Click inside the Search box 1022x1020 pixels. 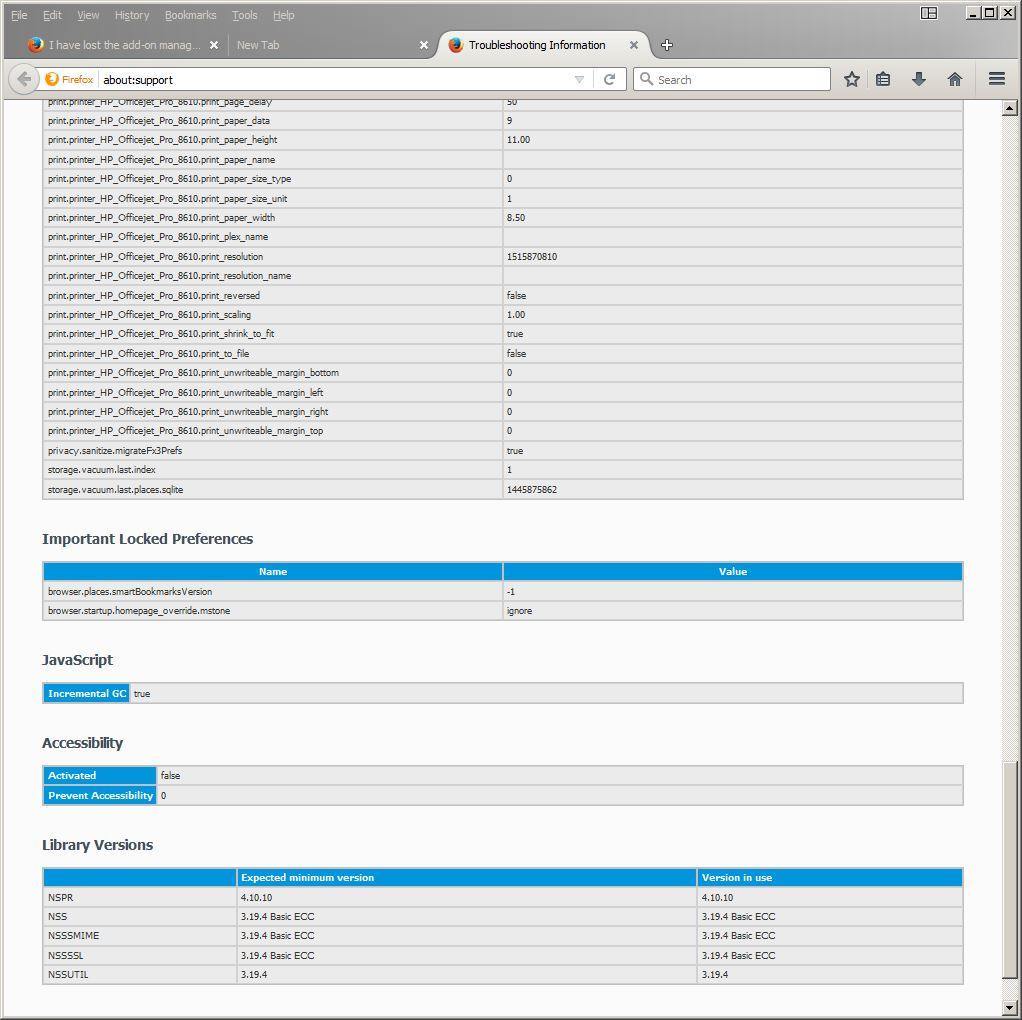(x=740, y=79)
